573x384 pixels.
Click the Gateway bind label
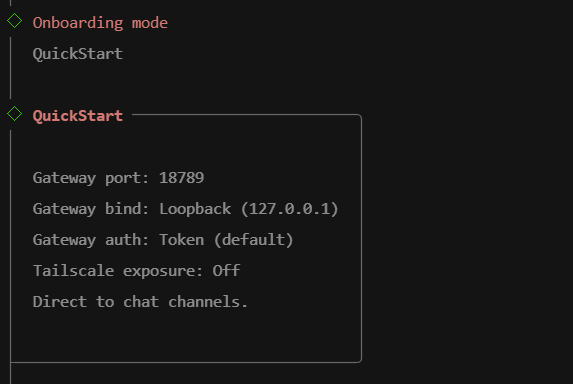pos(91,209)
